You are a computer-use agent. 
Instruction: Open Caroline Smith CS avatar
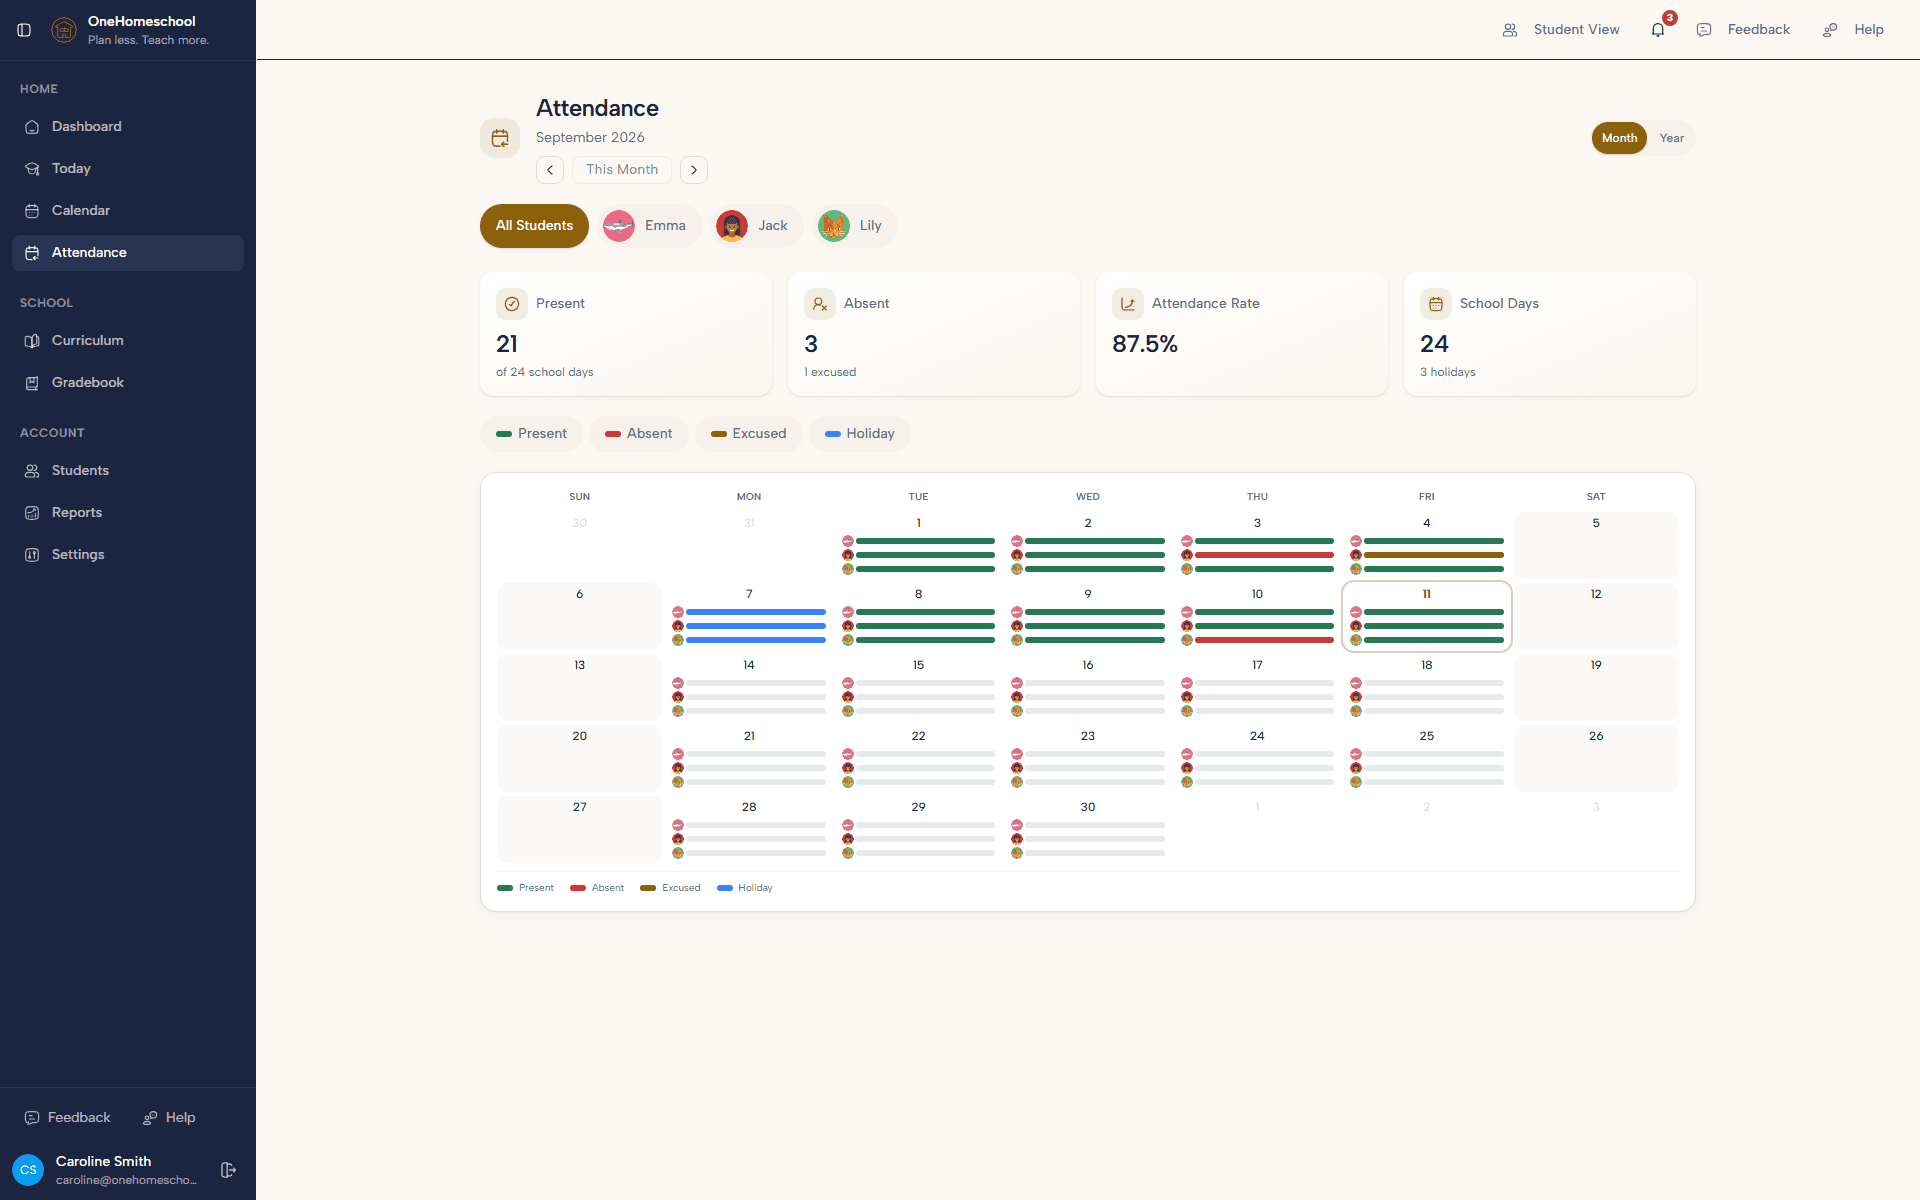(28, 1170)
